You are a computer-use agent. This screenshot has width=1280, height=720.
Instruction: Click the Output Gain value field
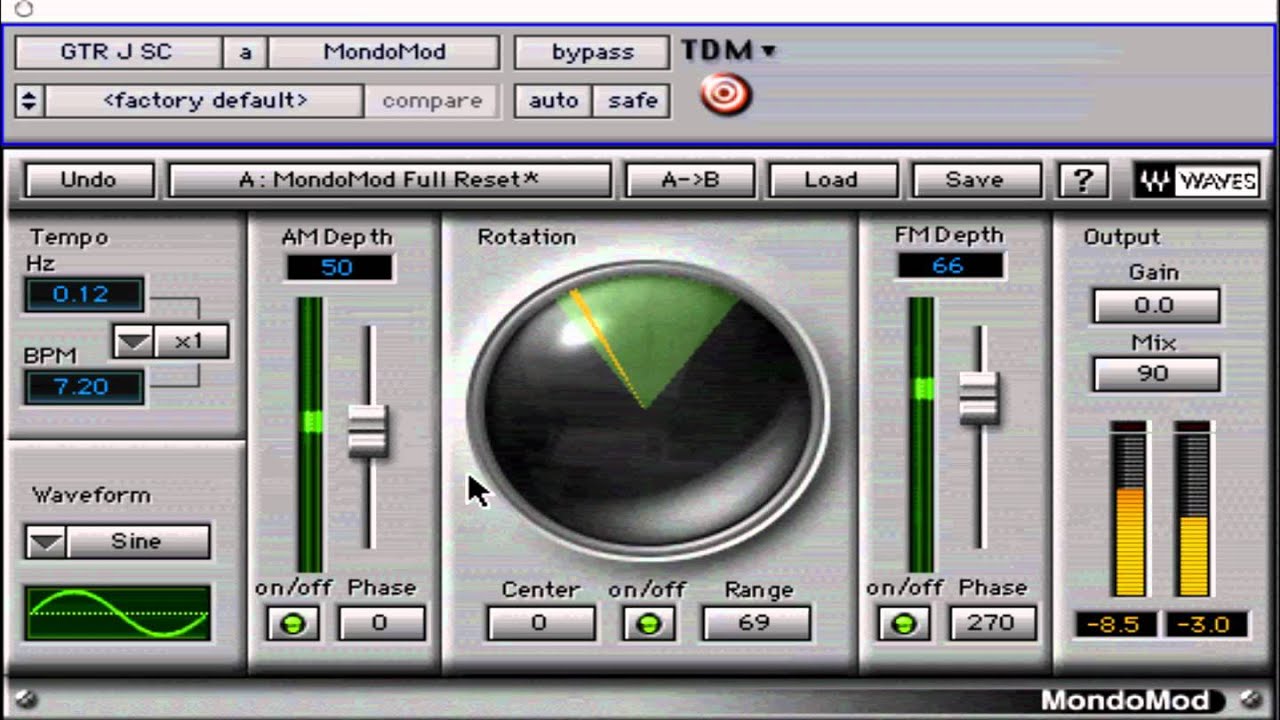click(x=1155, y=306)
